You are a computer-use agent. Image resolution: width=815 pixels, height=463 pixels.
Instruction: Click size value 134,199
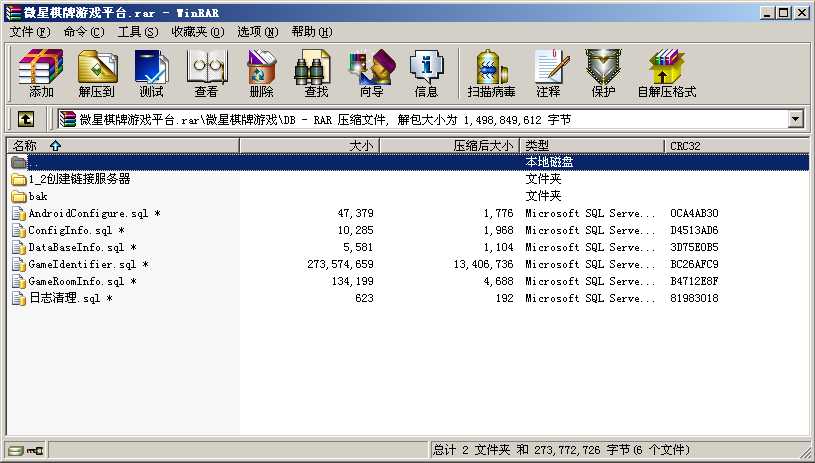pyautogui.click(x=352, y=281)
